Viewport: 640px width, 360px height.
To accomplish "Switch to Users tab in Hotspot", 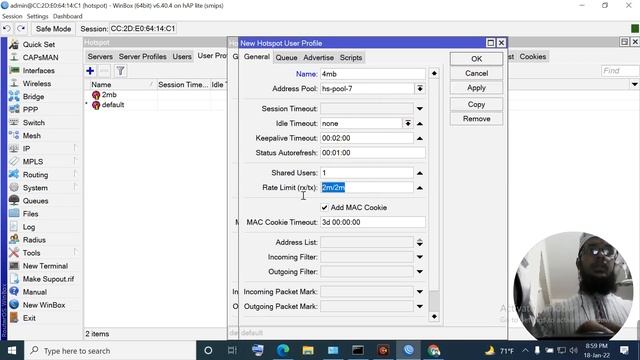I will point(182,57).
